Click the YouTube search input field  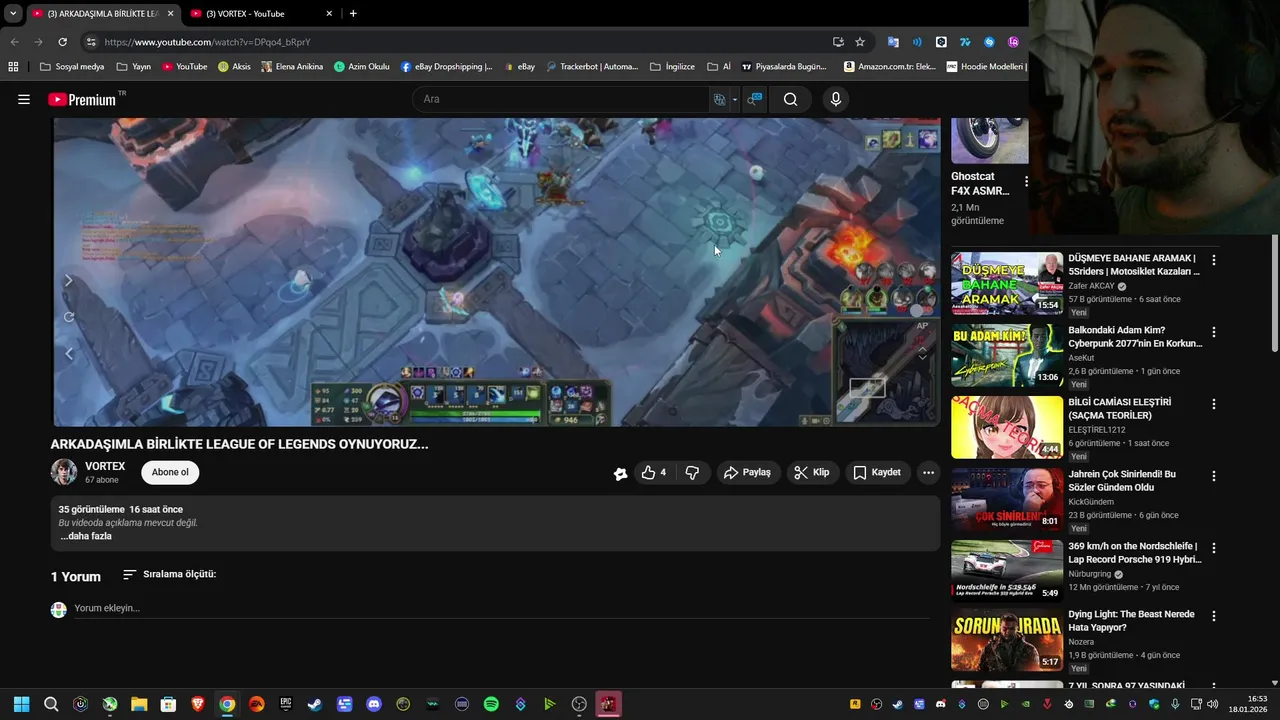pyautogui.click(x=560, y=99)
